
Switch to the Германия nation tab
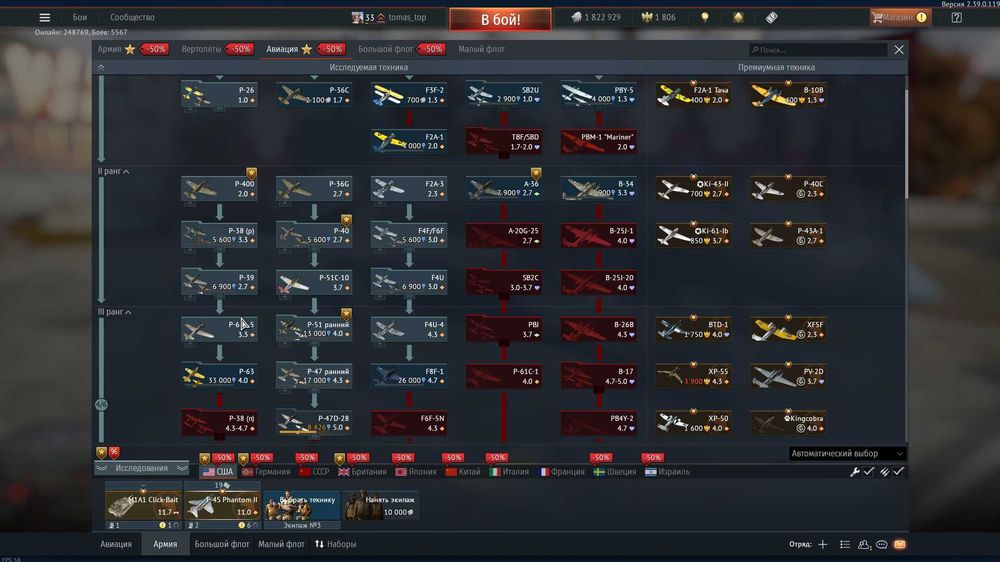coord(266,472)
